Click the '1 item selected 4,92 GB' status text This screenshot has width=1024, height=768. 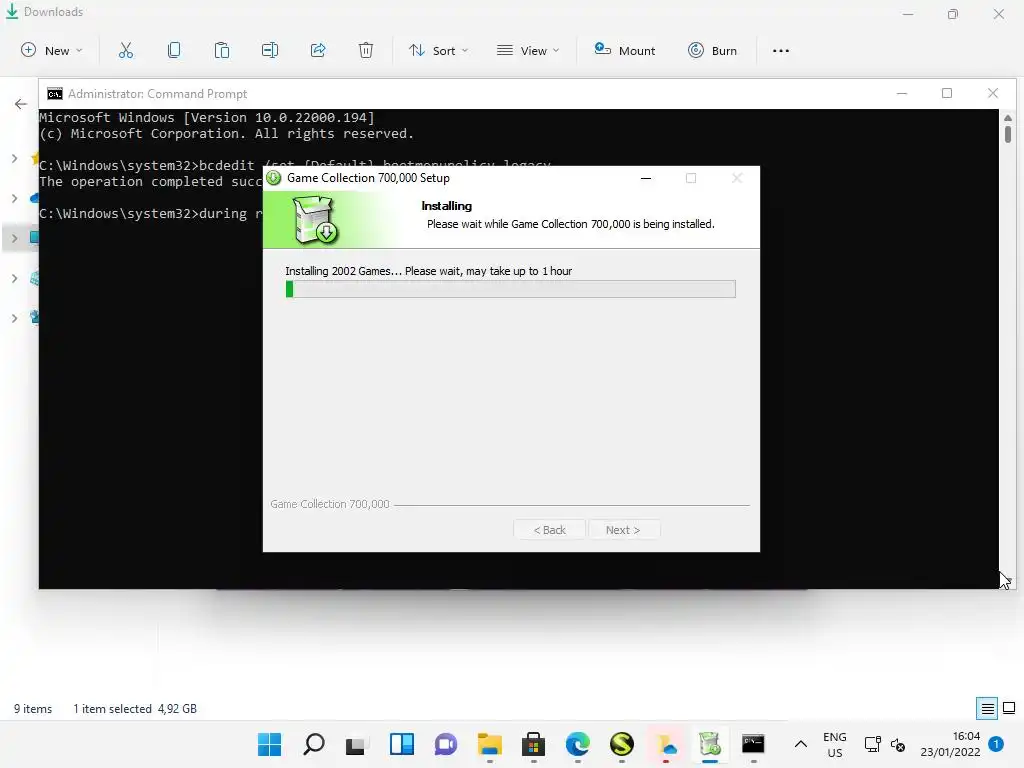[x=135, y=709]
